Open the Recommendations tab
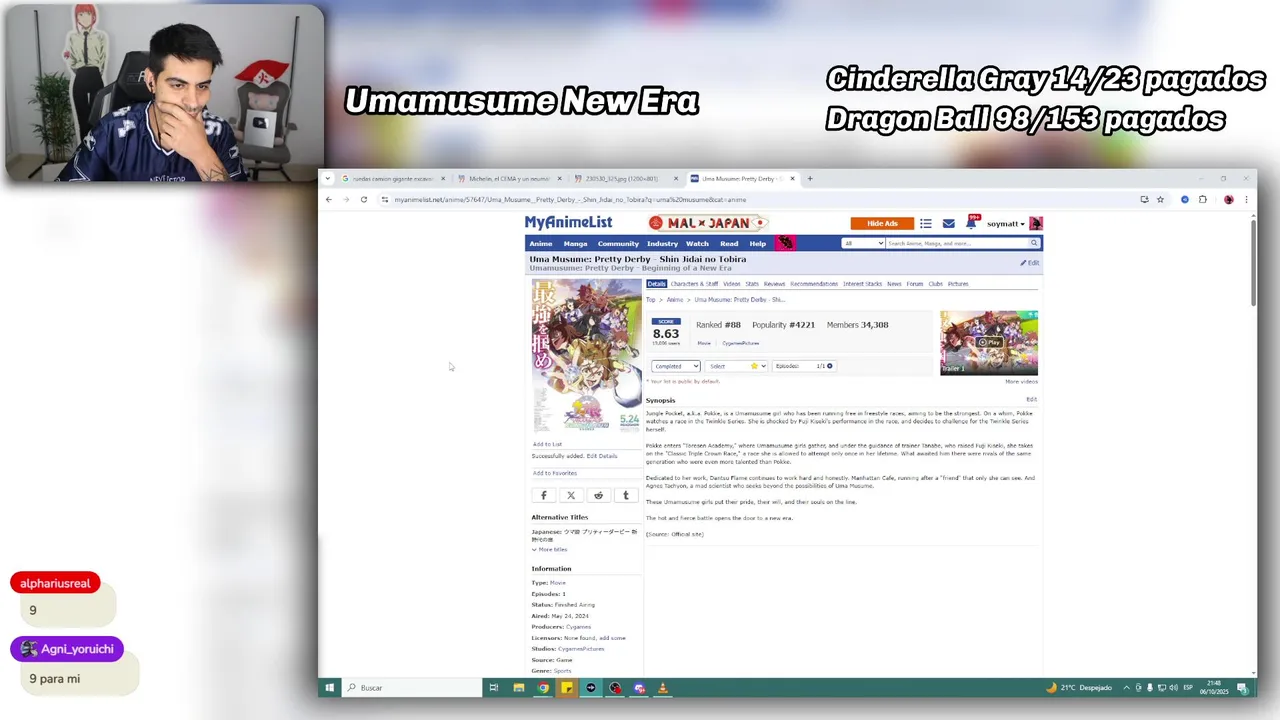The width and height of the screenshot is (1280, 720). click(x=814, y=284)
